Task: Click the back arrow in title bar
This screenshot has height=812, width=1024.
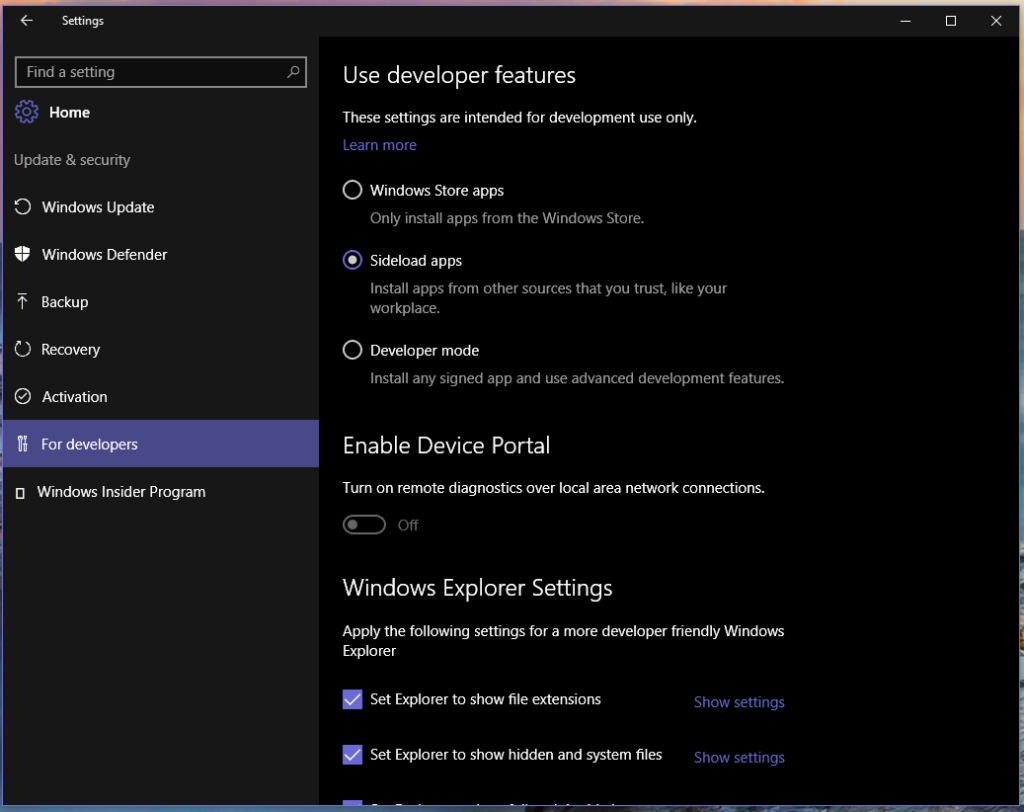Action: pos(27,21)
